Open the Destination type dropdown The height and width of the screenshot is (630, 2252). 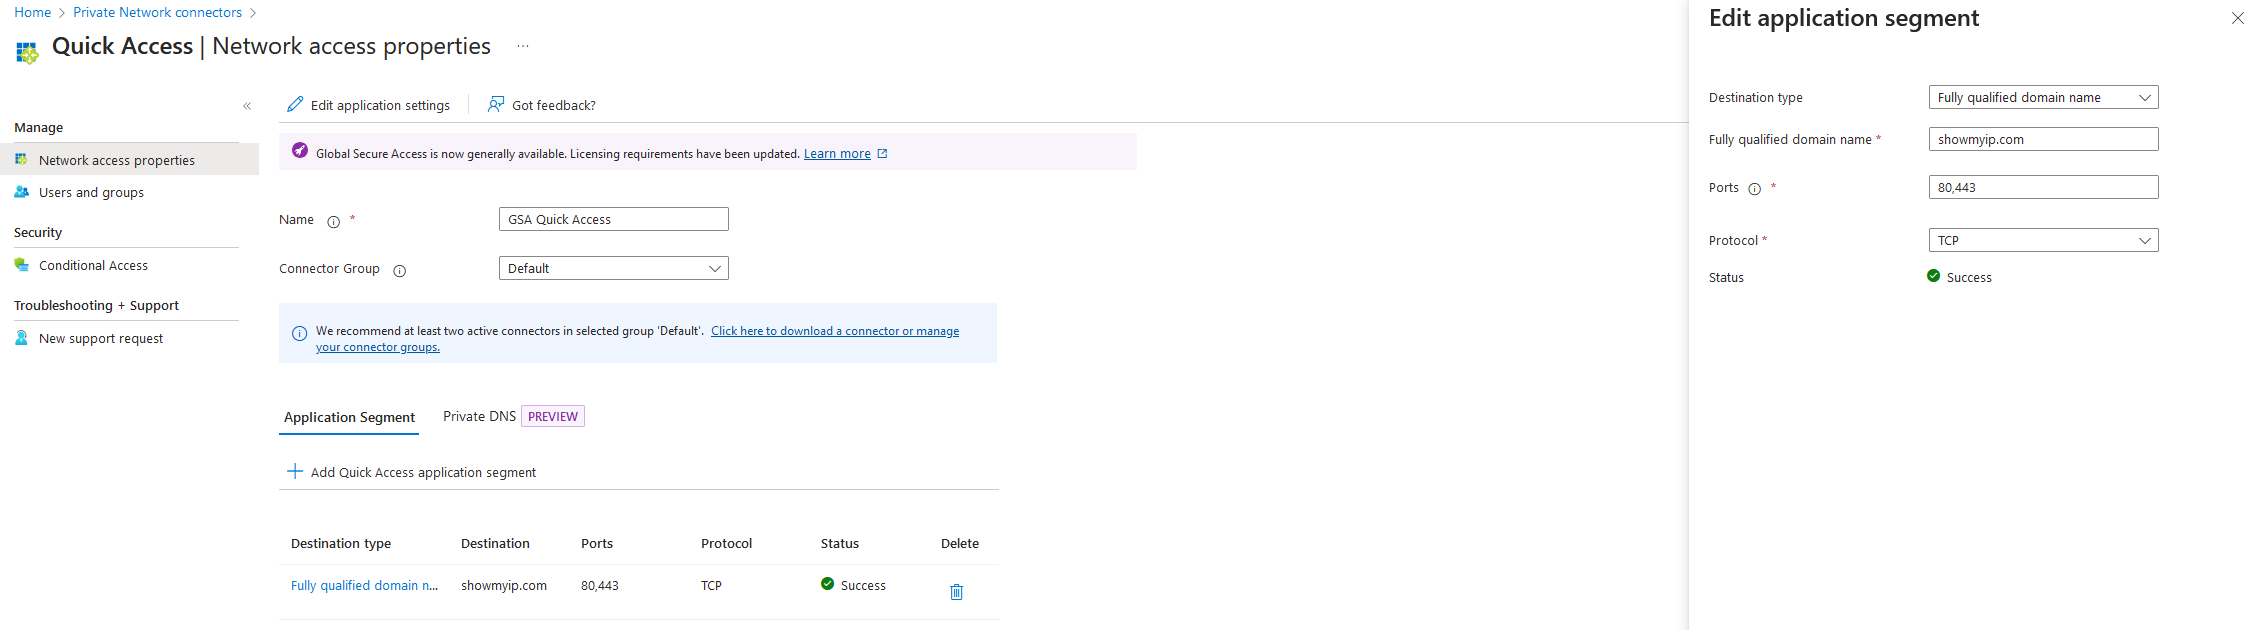(2043, 97)
